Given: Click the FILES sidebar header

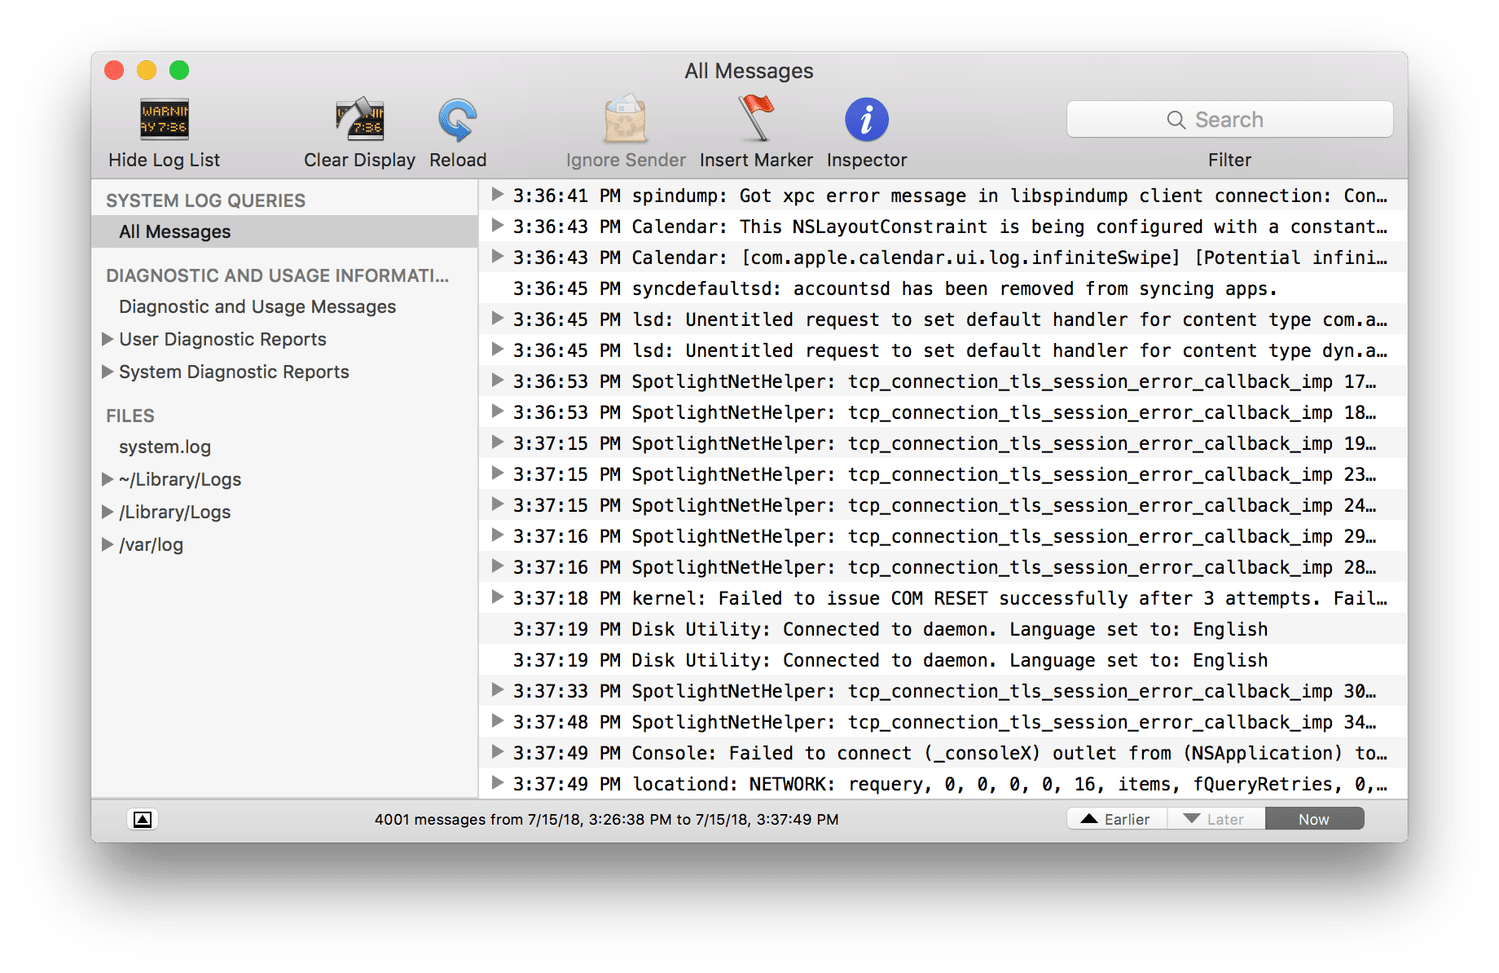Looking at the screenshot, I should coord(130,416).
